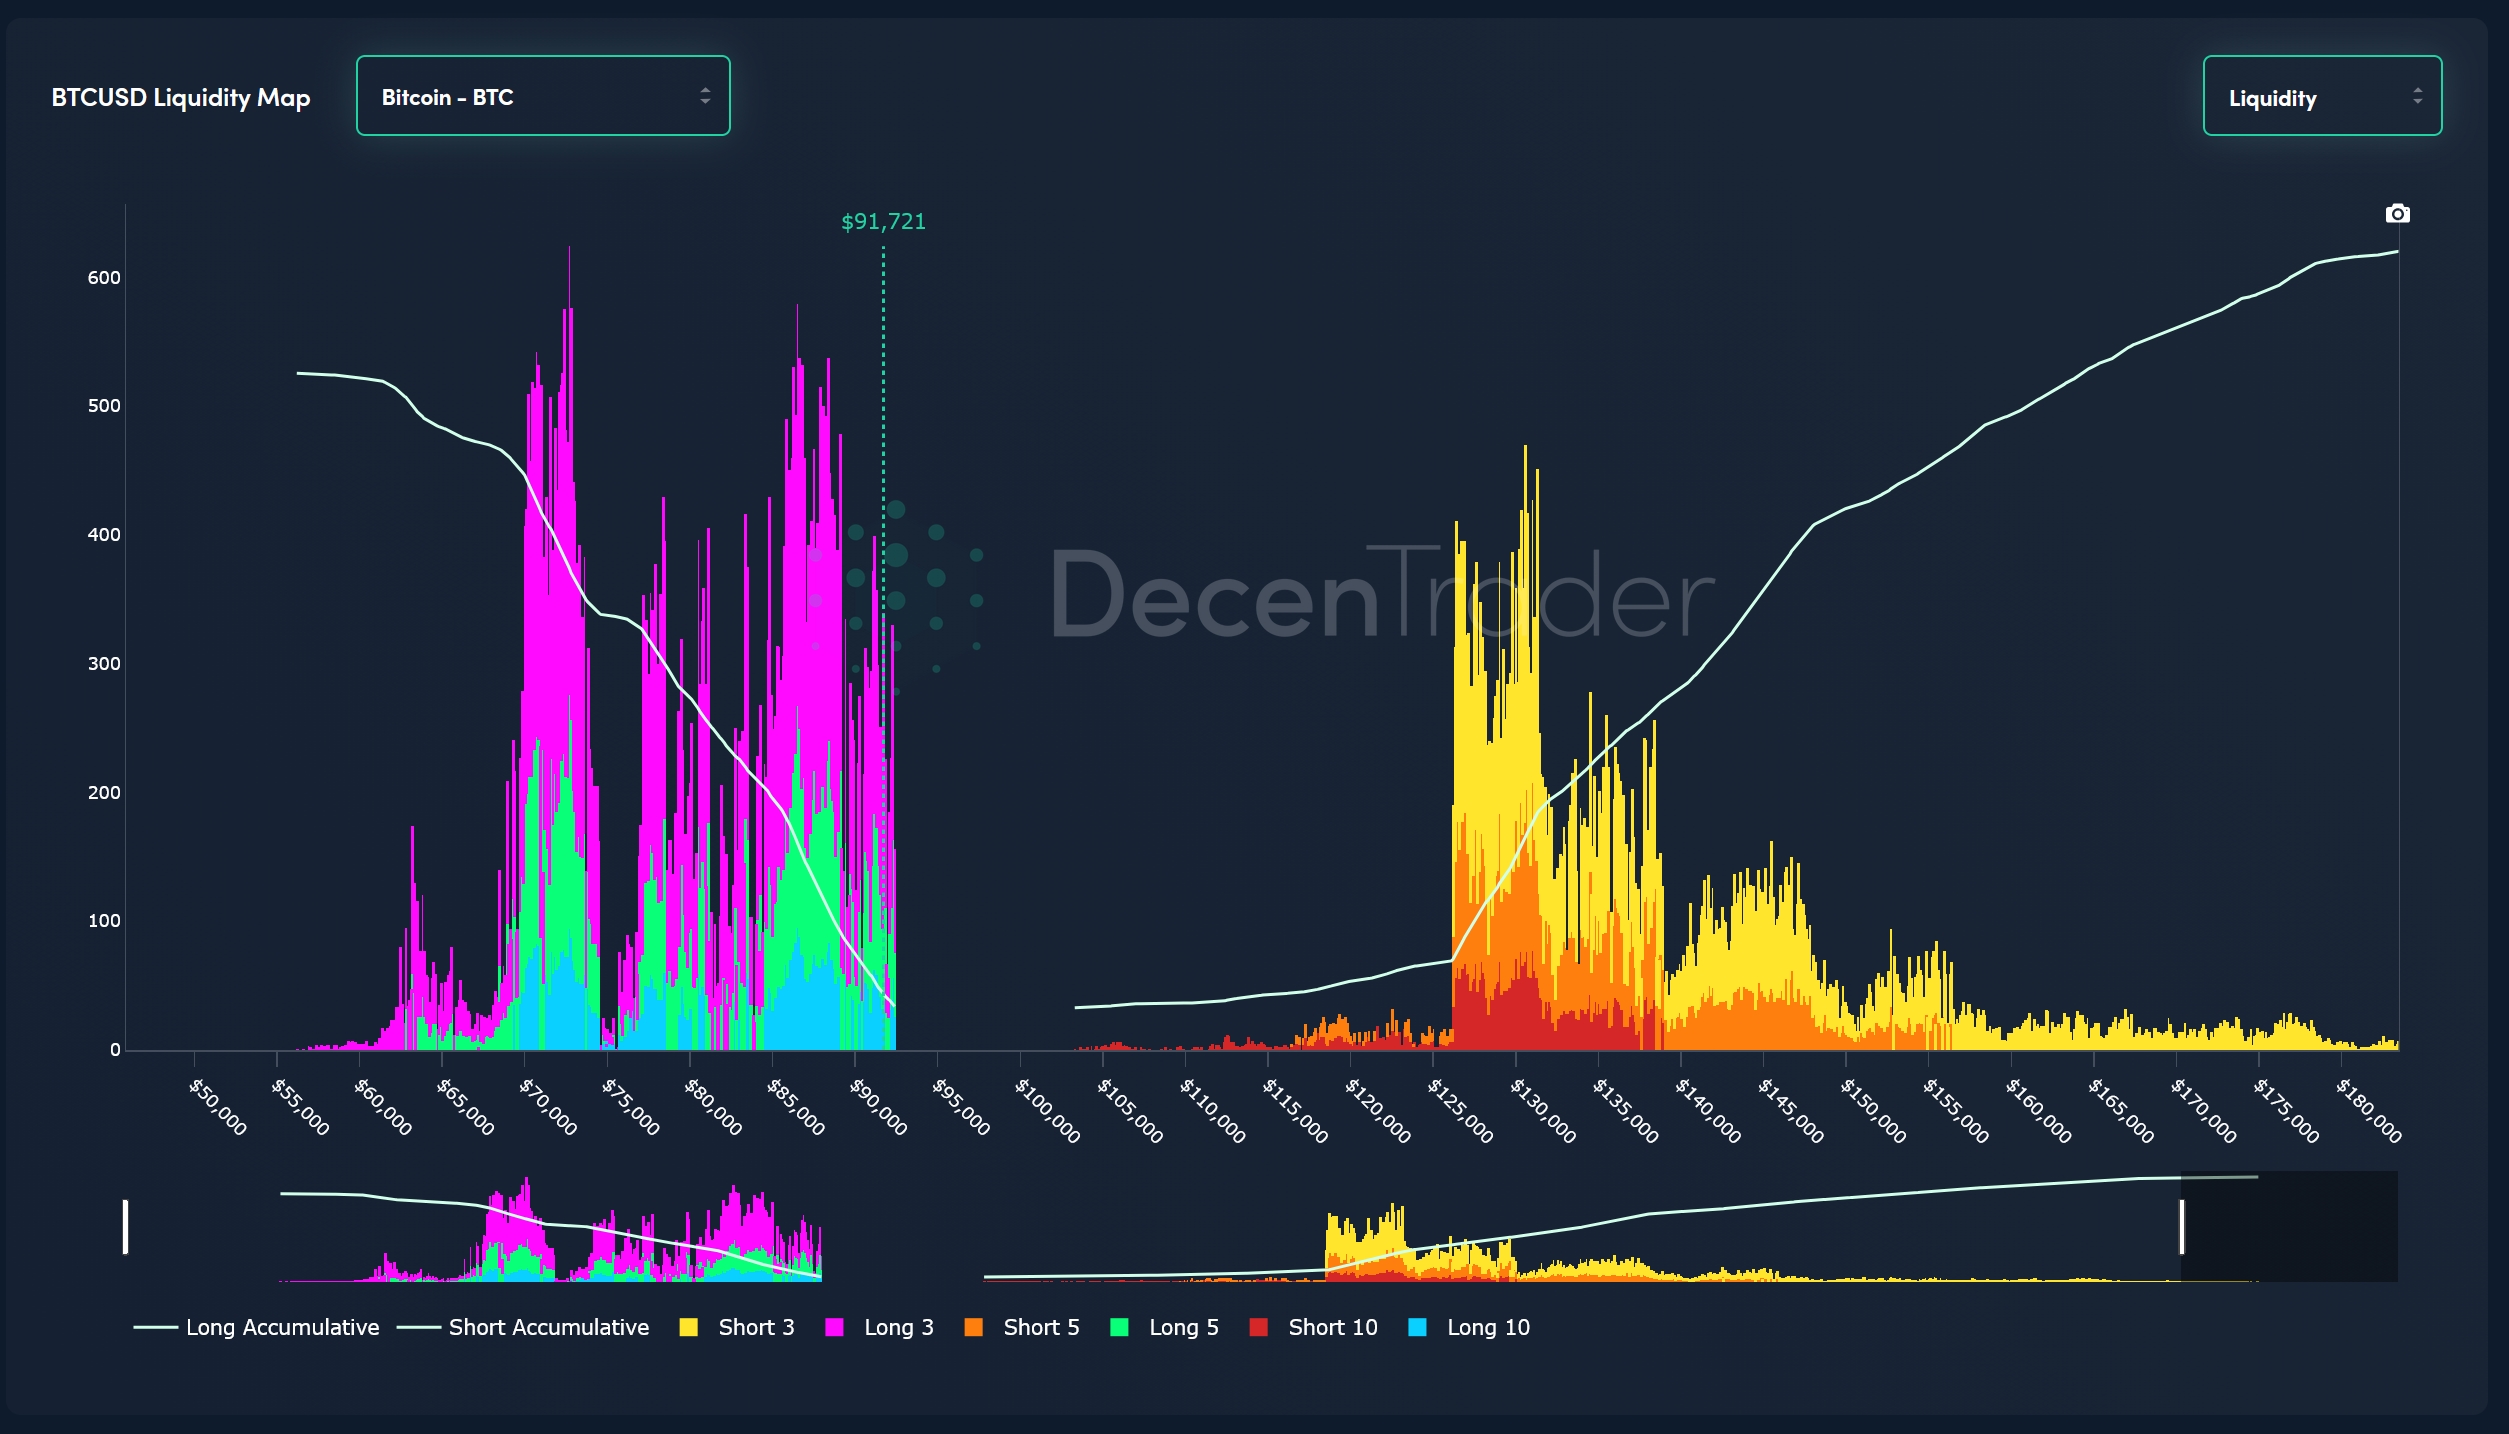This screenshot has height=1434, width=2509.
Task: Toggle the Long 10 legend label
Action: (1488, 1327)
